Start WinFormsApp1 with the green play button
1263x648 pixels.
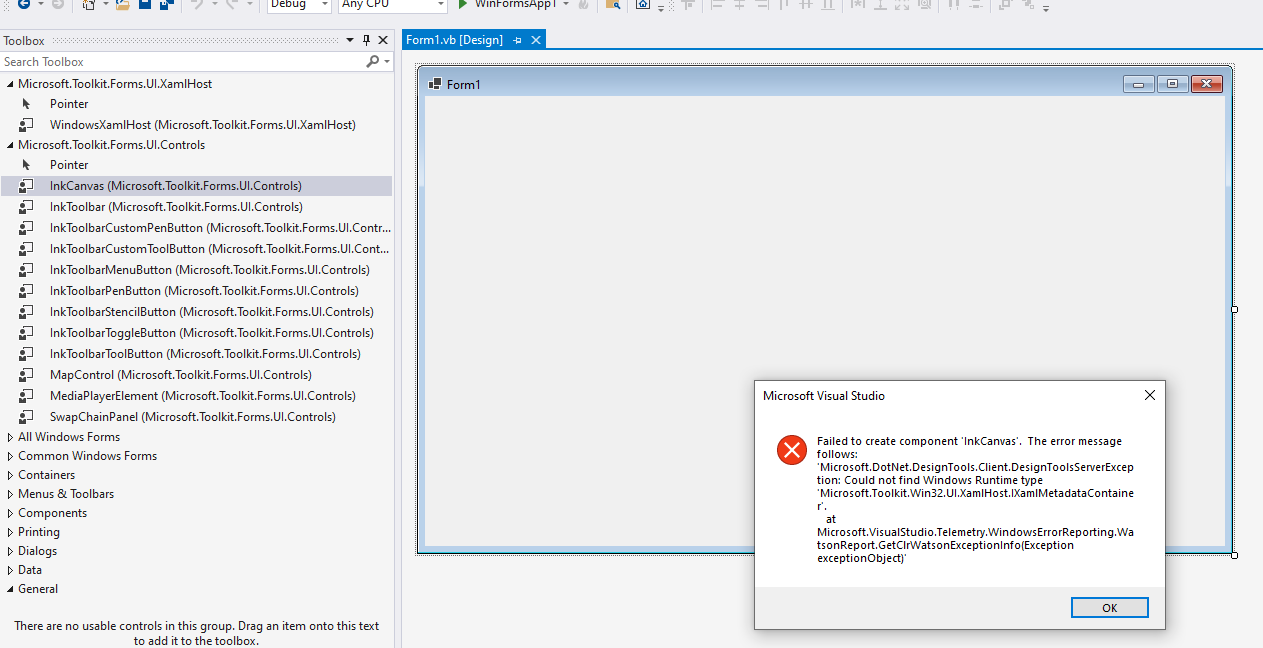[463, 4]
